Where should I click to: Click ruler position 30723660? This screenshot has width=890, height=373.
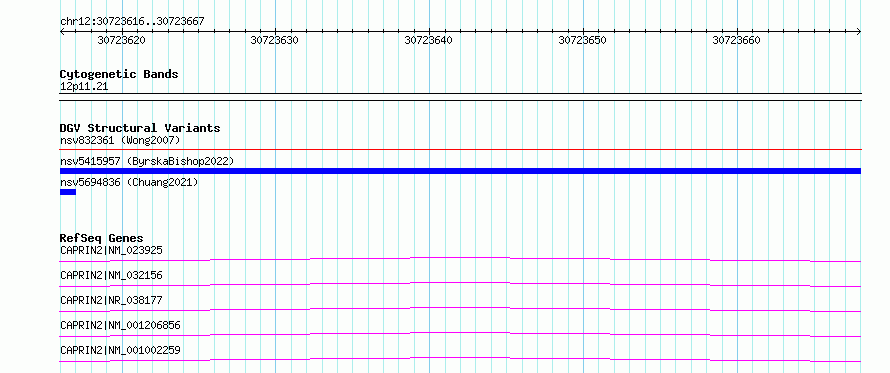(x=736, y=40)
